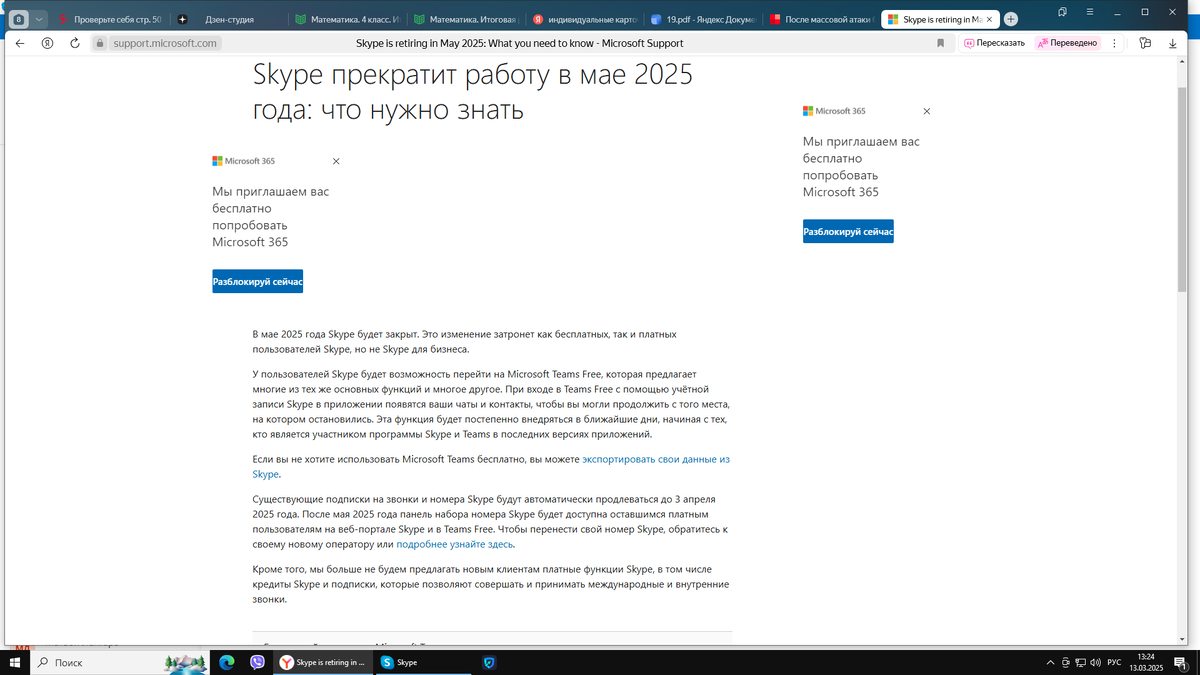Bookmark this page with the bookmark icon
This screenshot has width=1200, height=675.
[940, 43]
